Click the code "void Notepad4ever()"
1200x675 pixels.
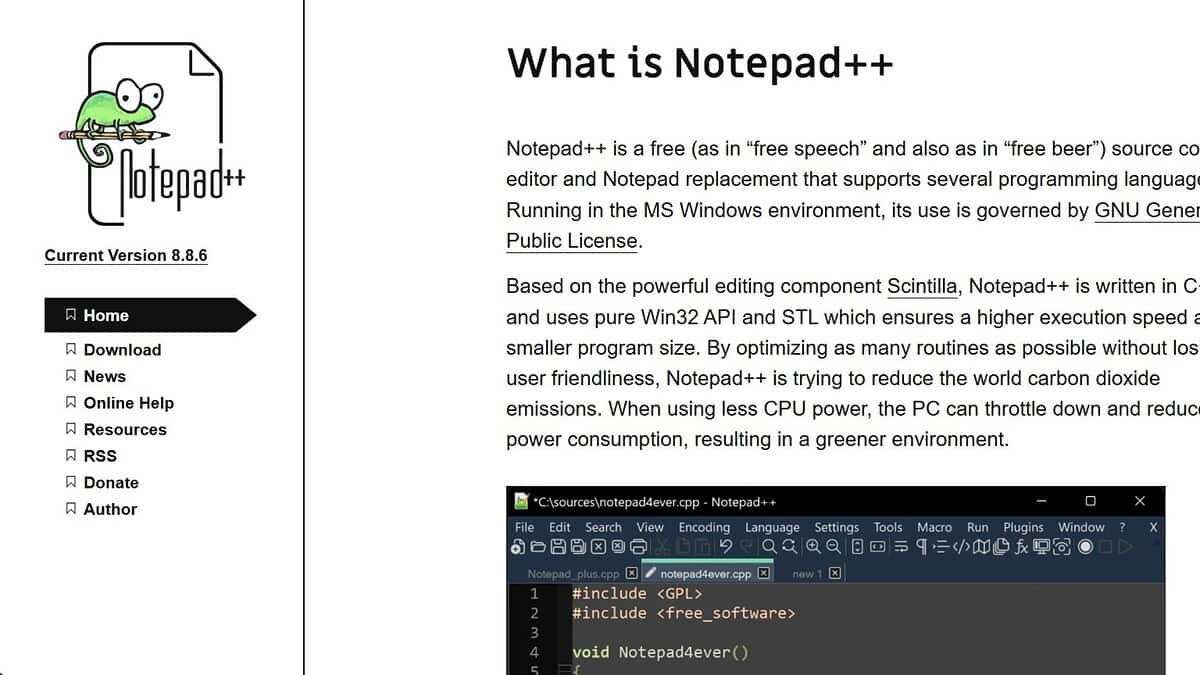point(660,652)
